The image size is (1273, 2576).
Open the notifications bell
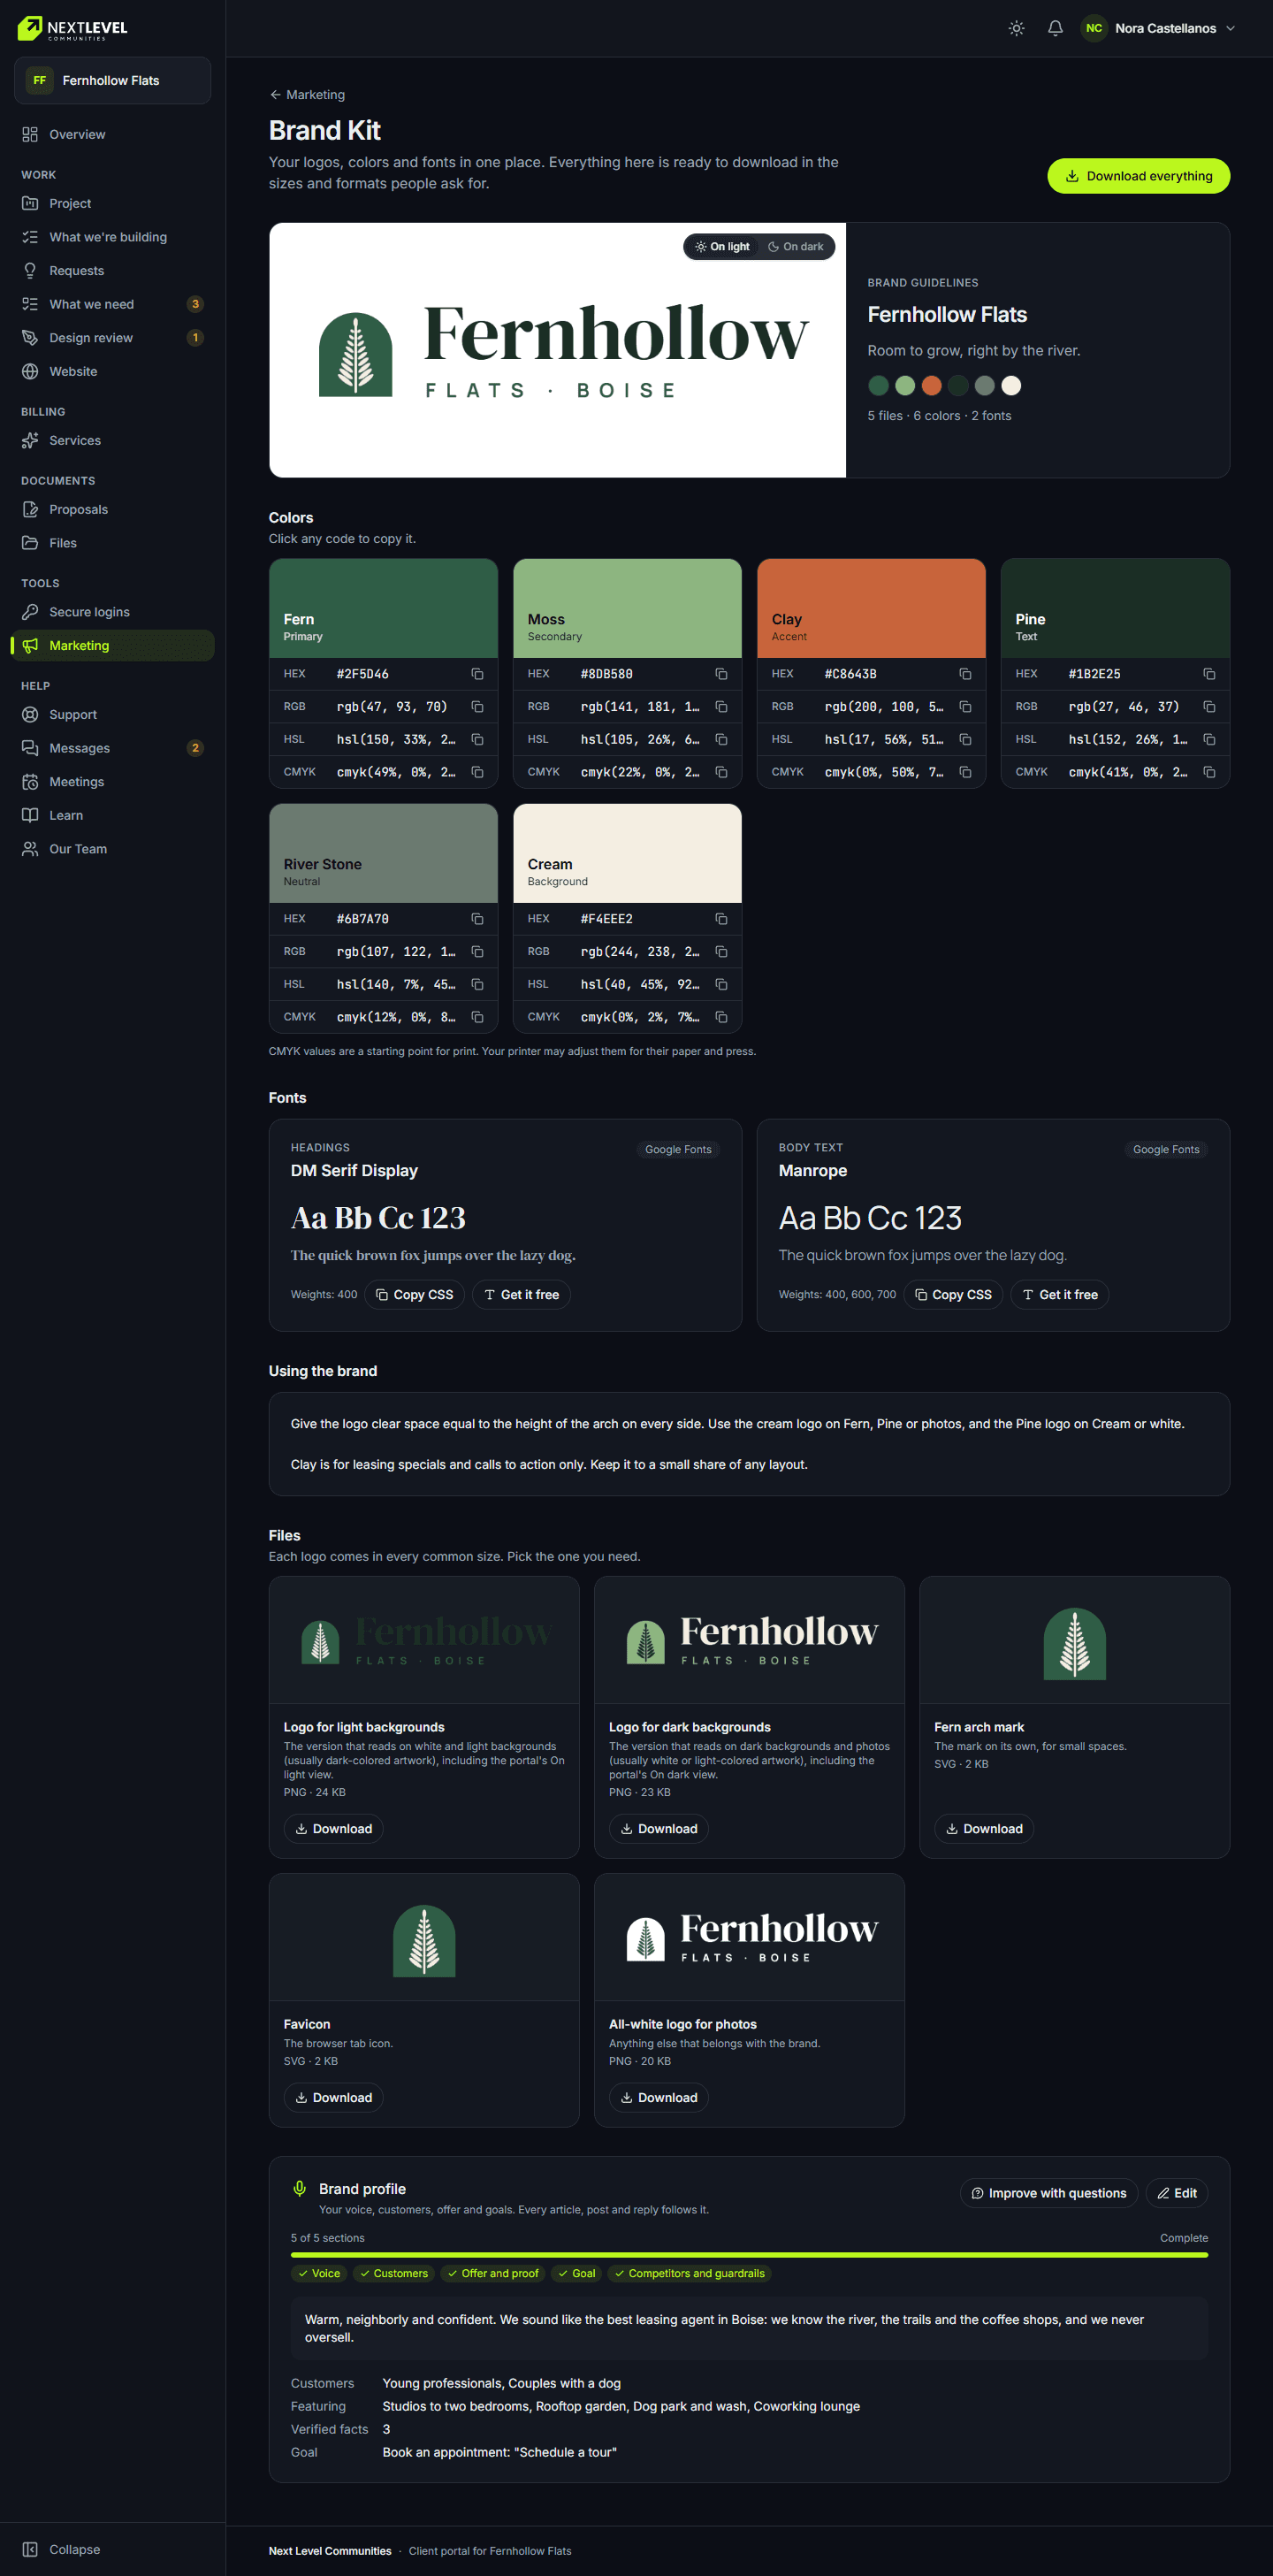pyautogui.click(x=1054, y=28)
